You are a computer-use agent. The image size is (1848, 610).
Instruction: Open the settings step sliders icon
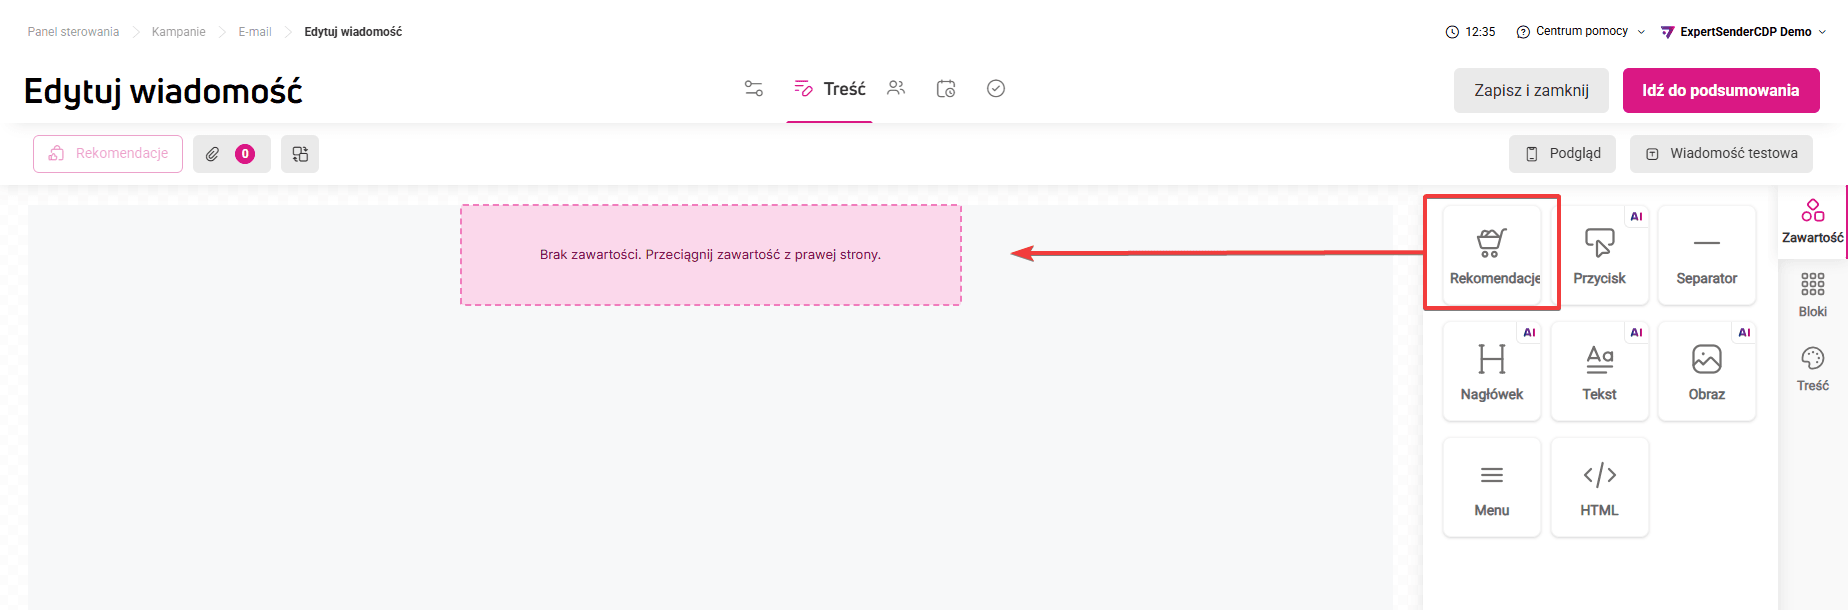click(x=754, y=89)
